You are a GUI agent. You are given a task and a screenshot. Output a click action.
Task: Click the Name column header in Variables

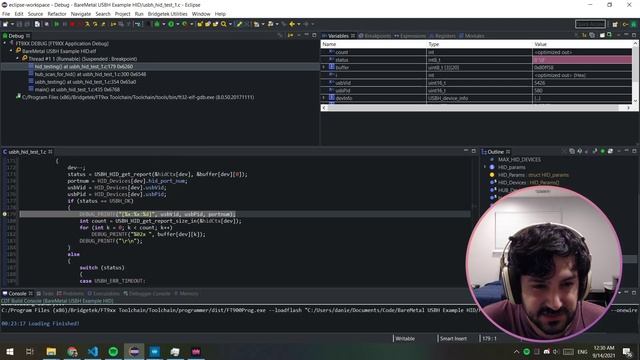click(373, 44)
